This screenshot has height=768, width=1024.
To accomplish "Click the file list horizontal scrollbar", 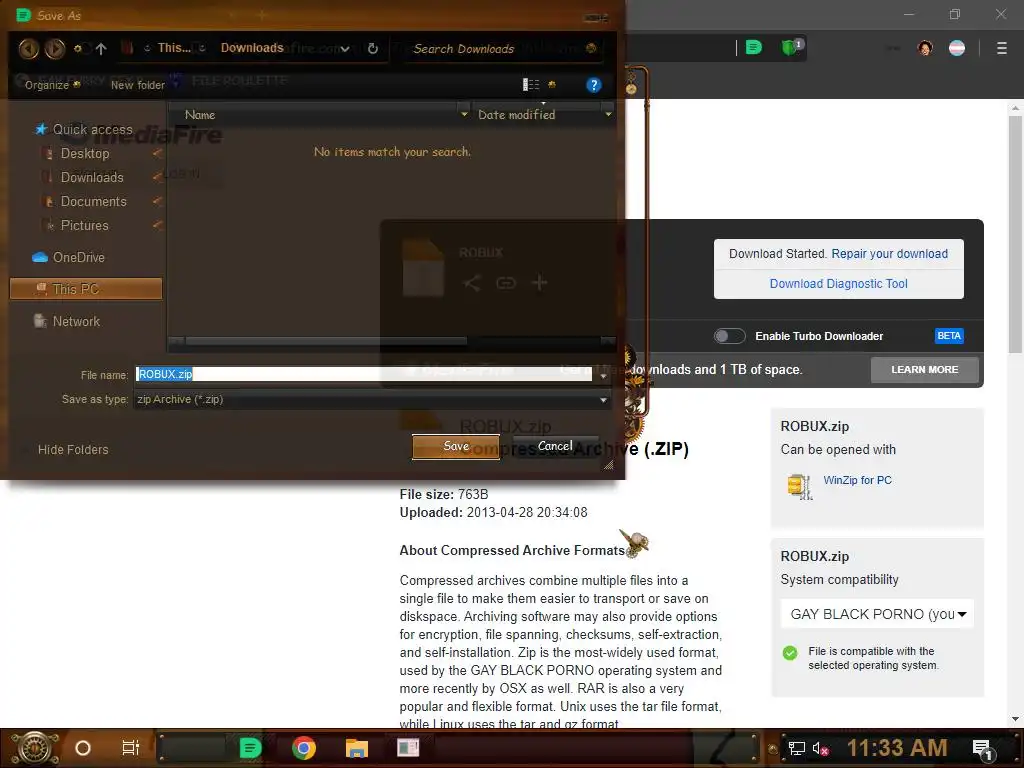I will [327, 341].
